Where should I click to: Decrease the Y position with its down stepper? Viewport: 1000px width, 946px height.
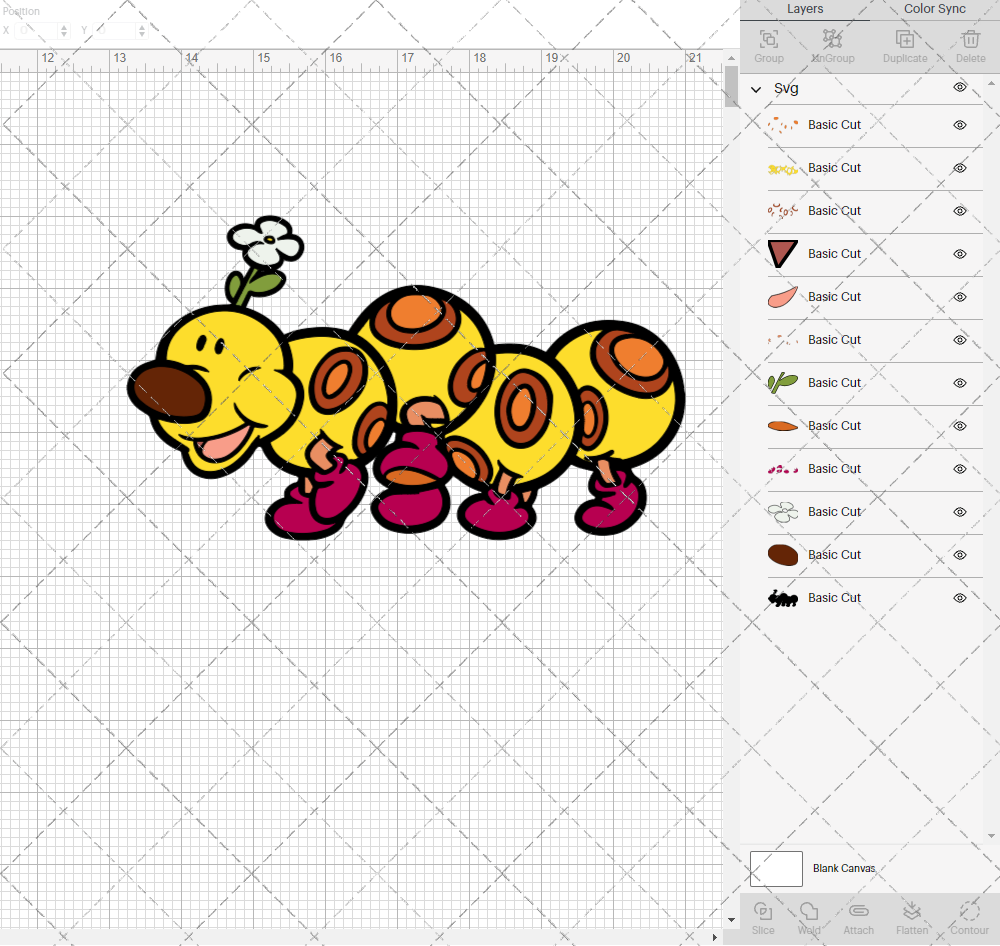141,34
